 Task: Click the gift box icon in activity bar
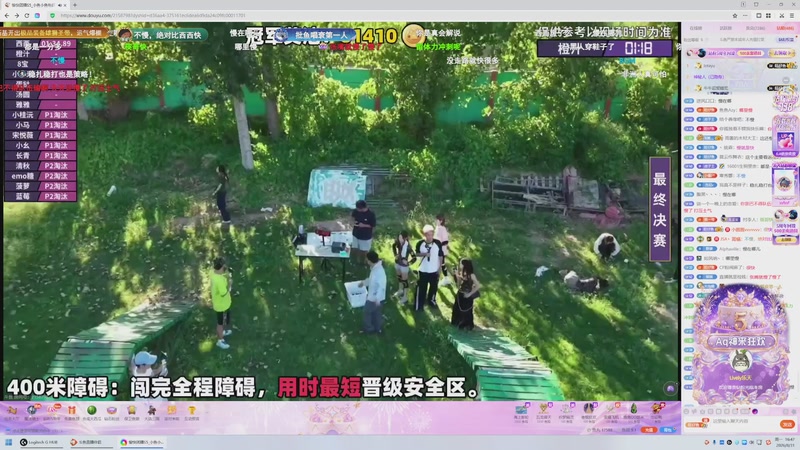71,410
